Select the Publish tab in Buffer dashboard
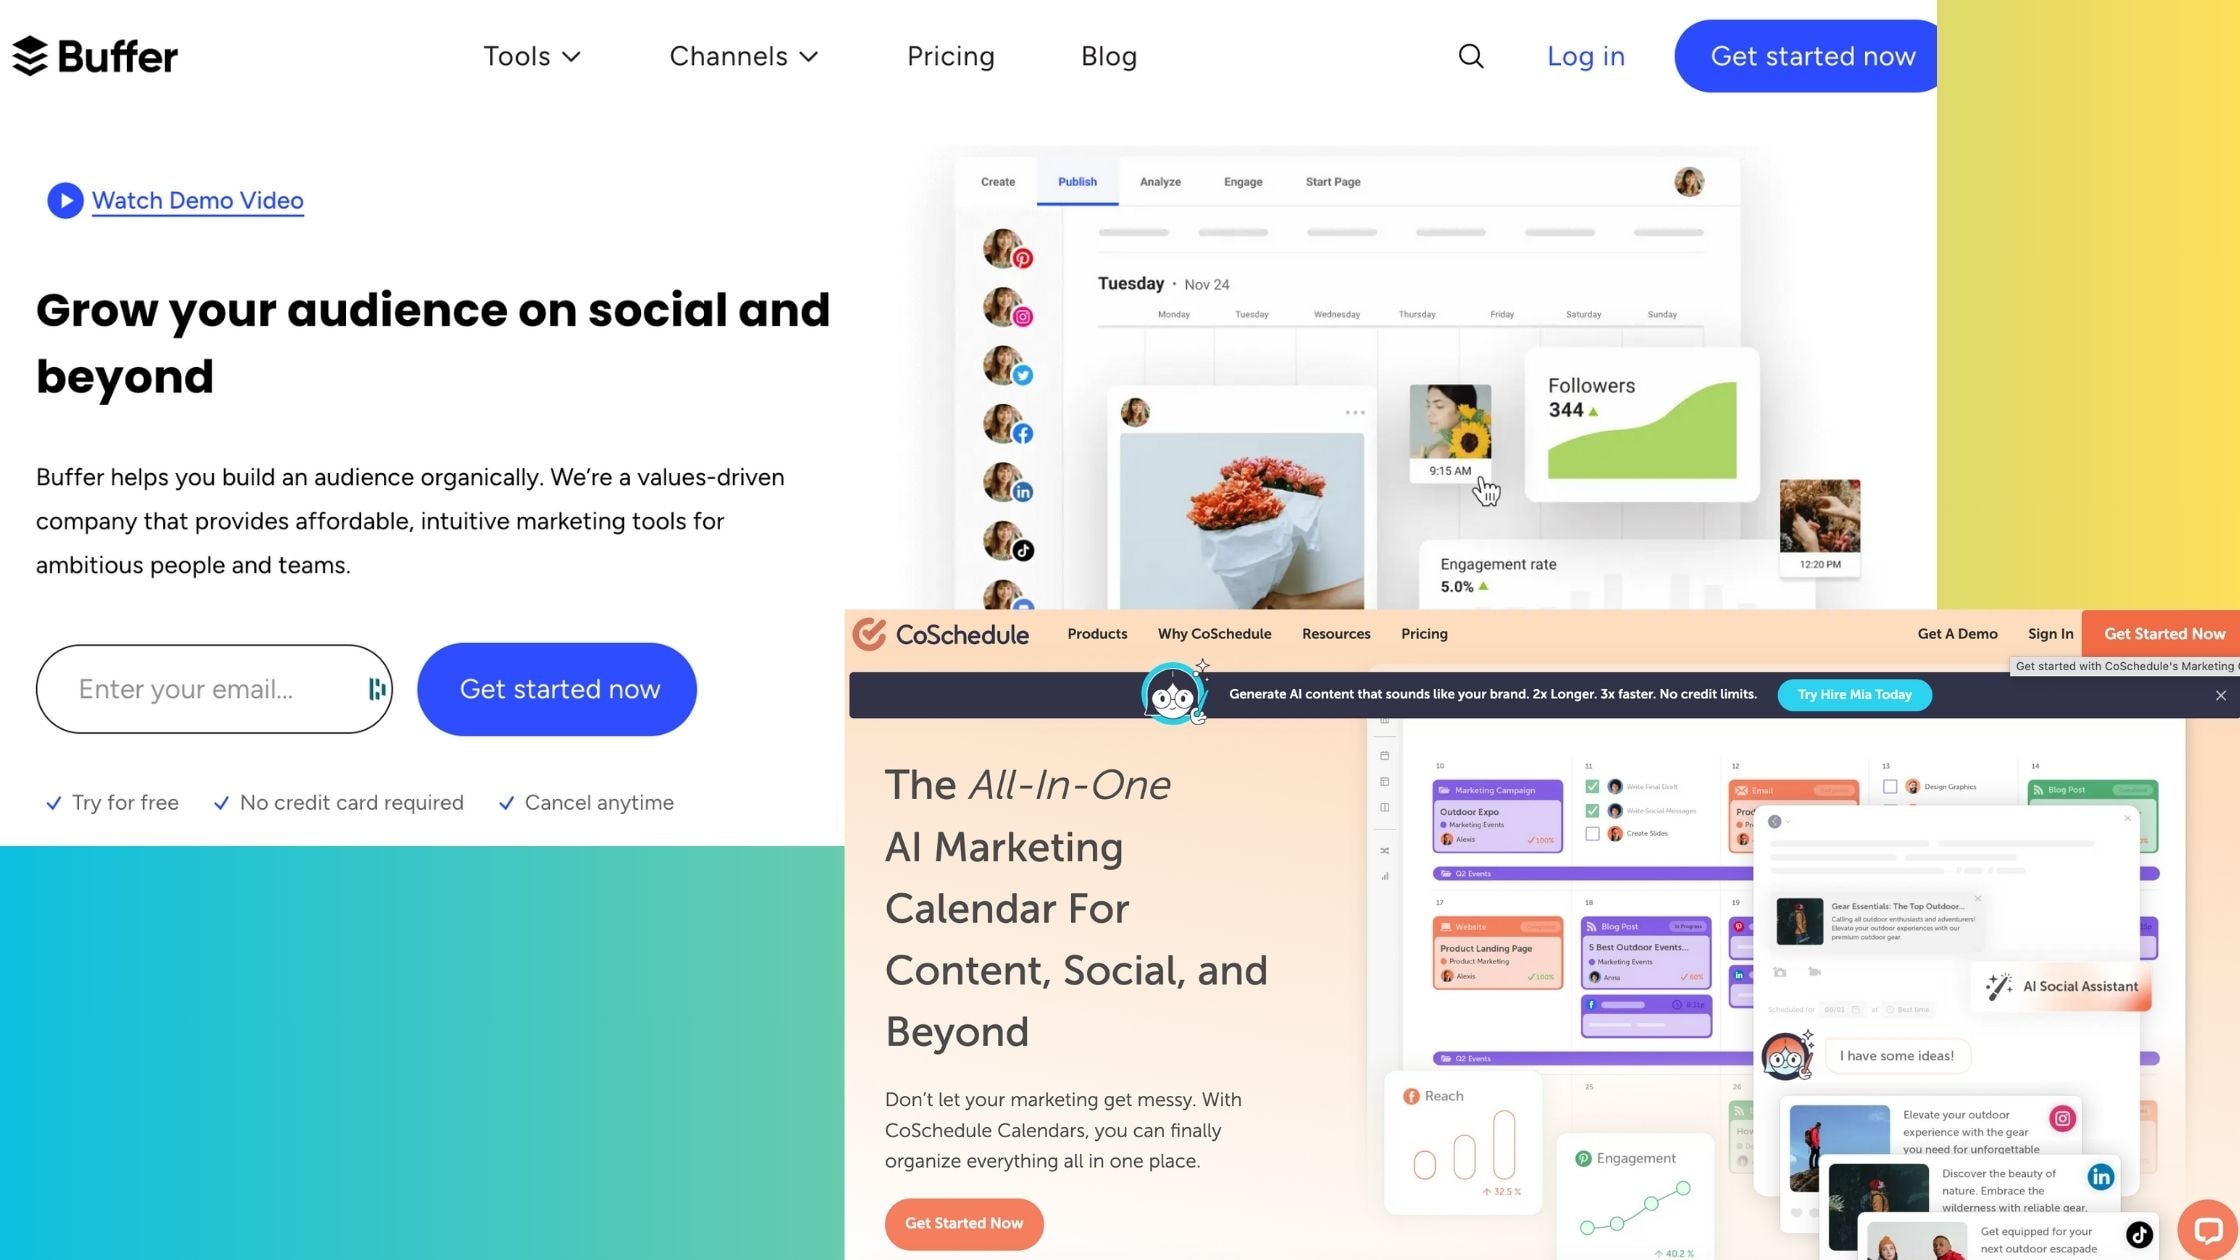The height and width of the screenshot is (1260, 2240). click(1077, 182)
